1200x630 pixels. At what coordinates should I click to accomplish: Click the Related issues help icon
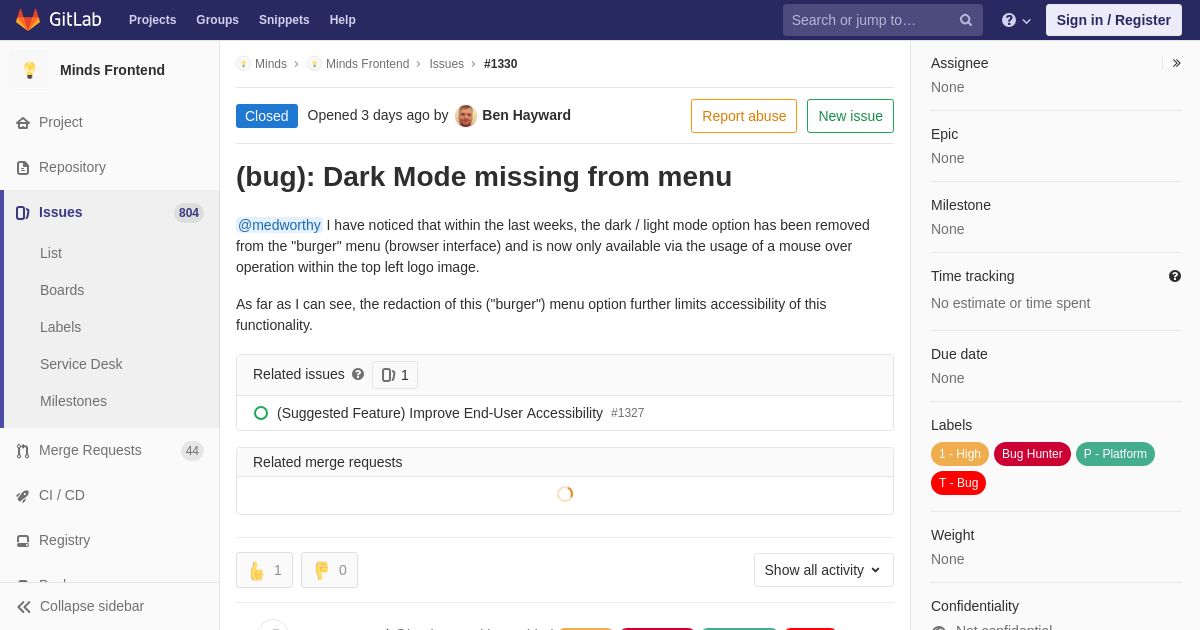[358, 374]
